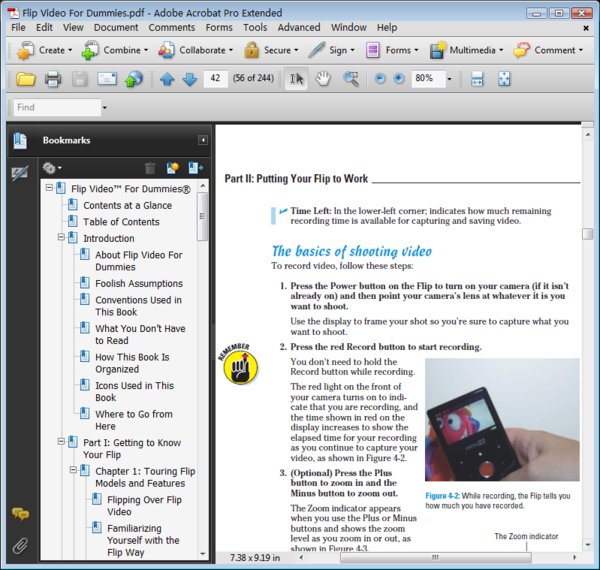Open the Help menu
The width and height of the screenshot is (600, 570).
pos(387,28)
